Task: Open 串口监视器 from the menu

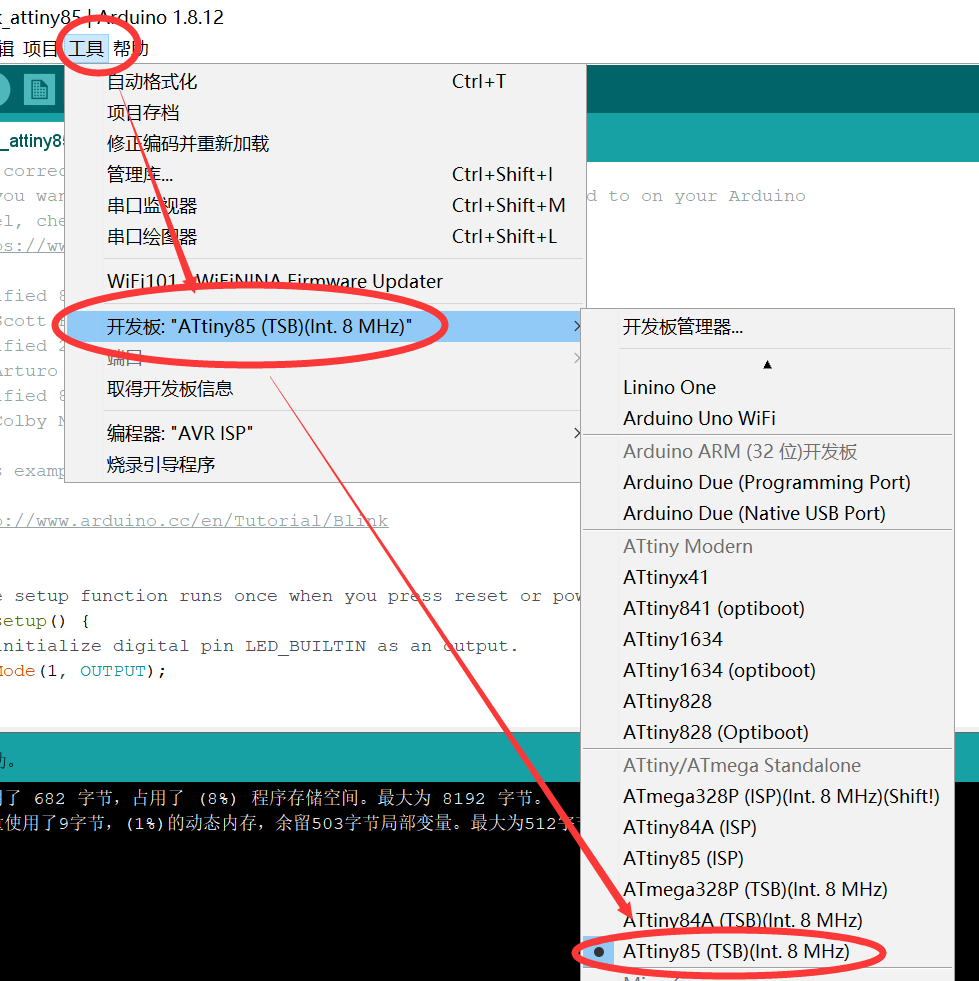Action: click(x=325, y=205)
